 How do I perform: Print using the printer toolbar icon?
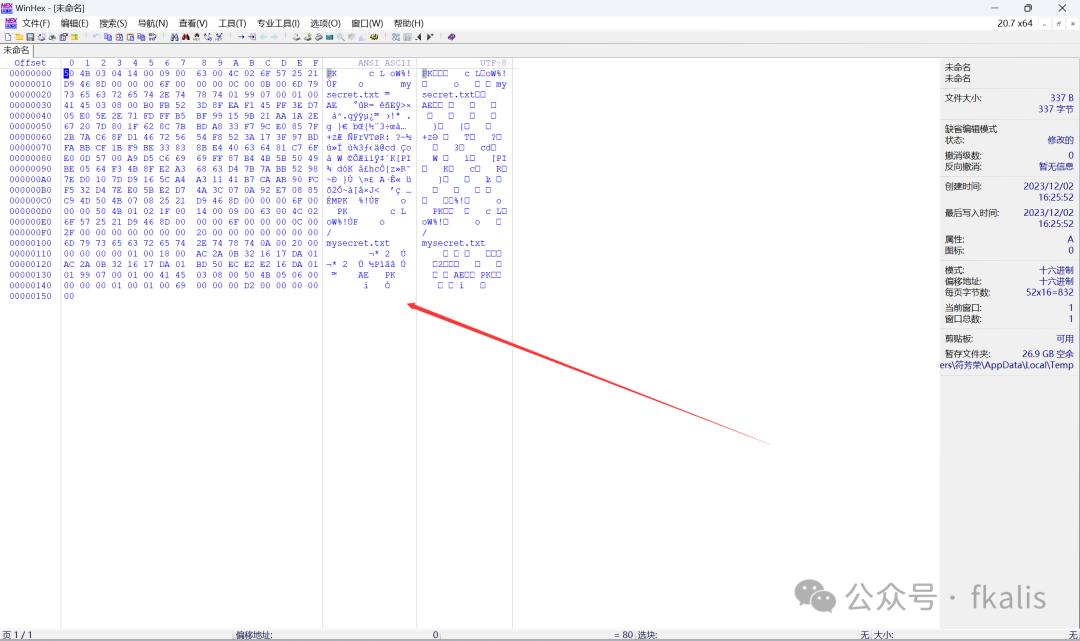[x=41, y=37]
